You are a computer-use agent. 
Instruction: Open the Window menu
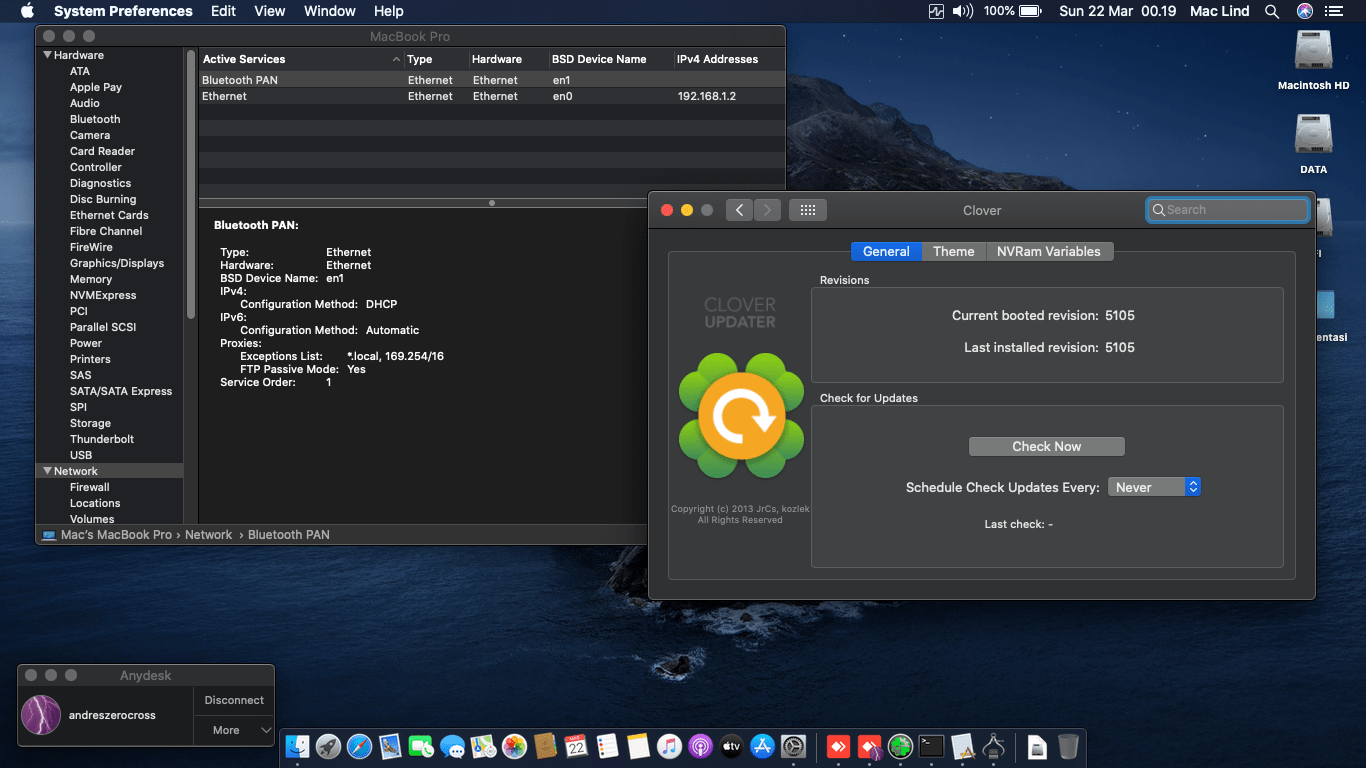click(330, 11)
